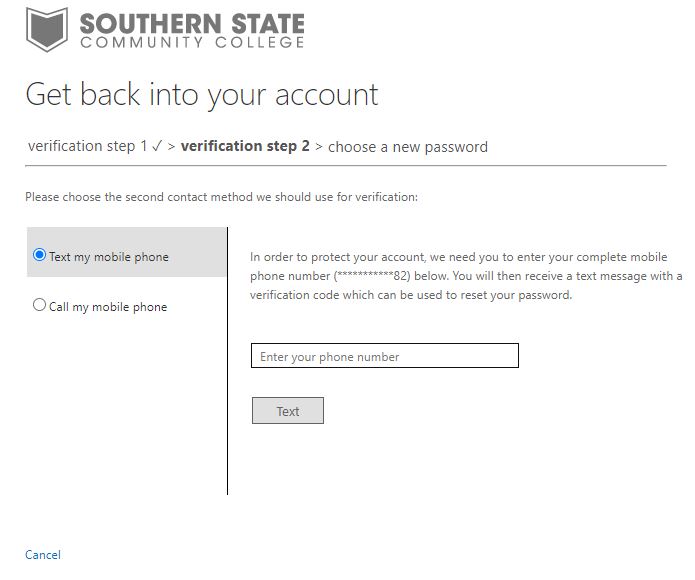Click the vertical divider beside contact options
695x580 pixels.
pos(227,361)
